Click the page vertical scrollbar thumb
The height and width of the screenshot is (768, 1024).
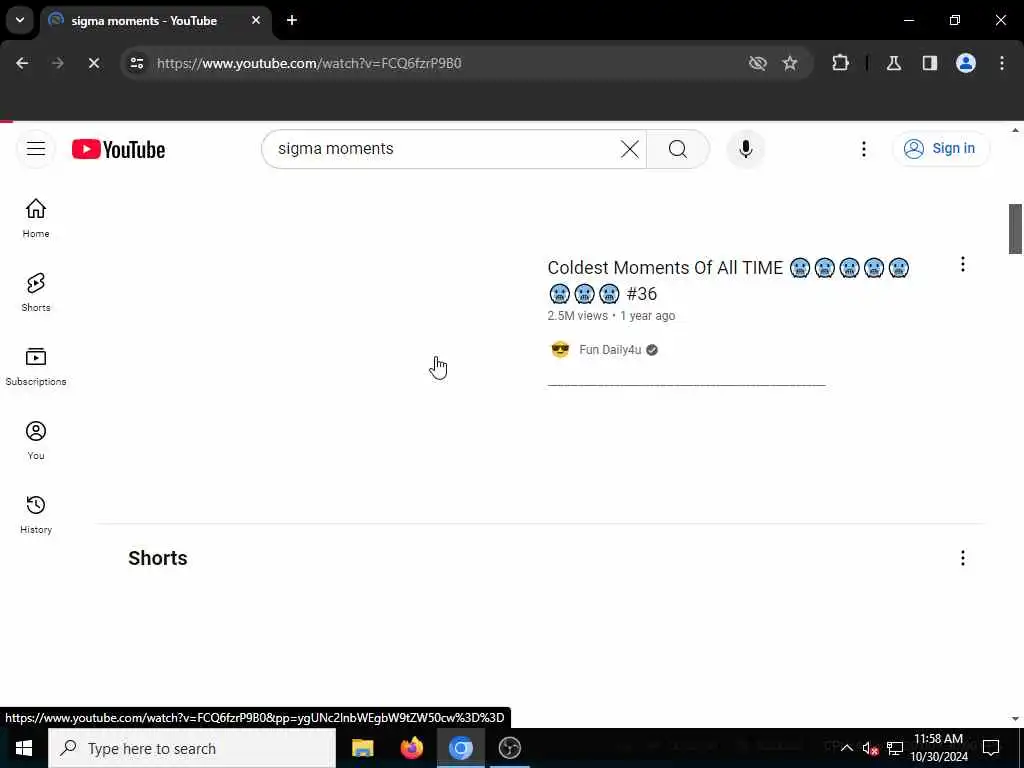[x=1015, y=229]
